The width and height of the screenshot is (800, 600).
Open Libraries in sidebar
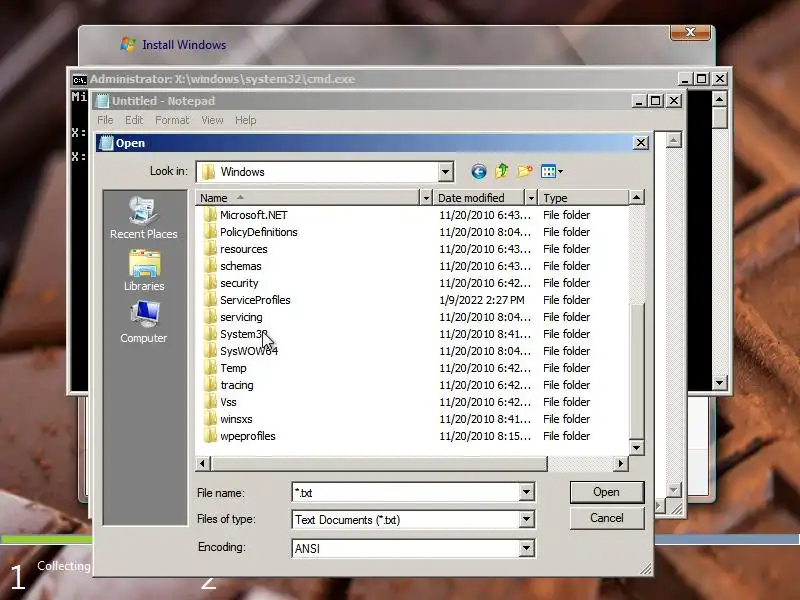click(144, 270)
